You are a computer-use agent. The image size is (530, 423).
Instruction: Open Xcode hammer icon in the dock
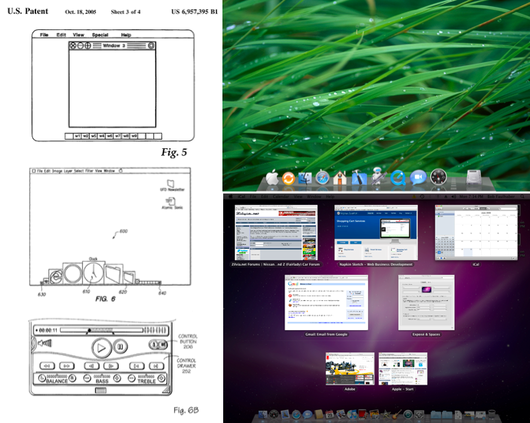click(359, 178)
